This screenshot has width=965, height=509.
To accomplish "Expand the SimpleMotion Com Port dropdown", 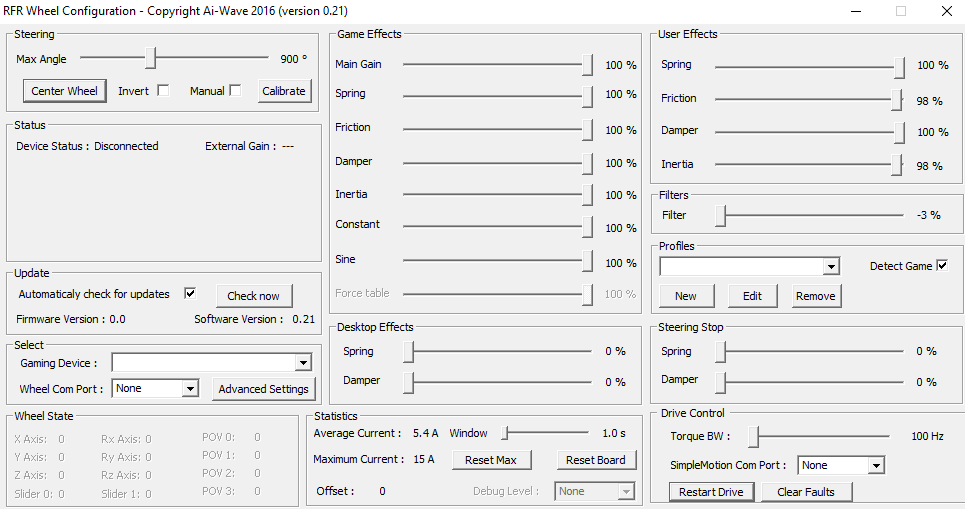I will (x=876, y=466).
